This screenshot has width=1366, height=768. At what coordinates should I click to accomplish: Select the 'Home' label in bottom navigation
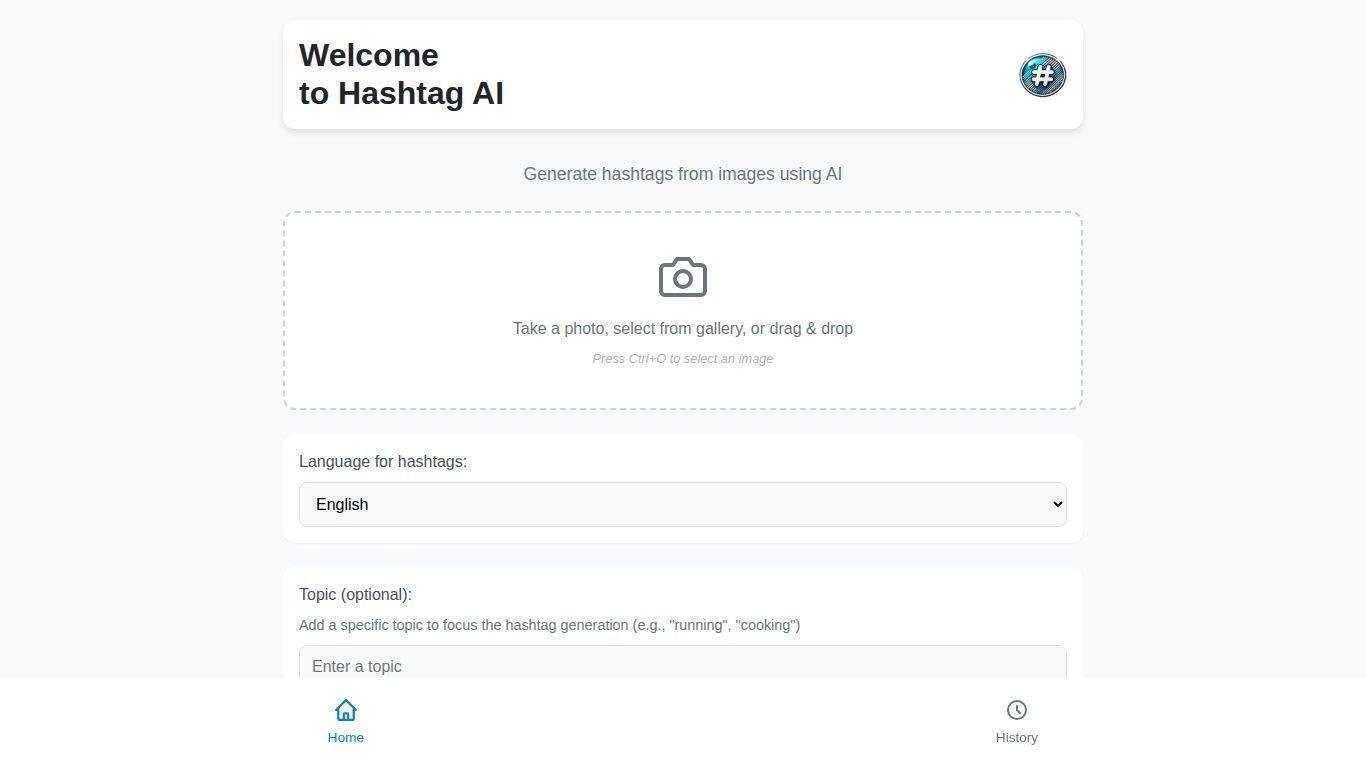tap(346, 738)
